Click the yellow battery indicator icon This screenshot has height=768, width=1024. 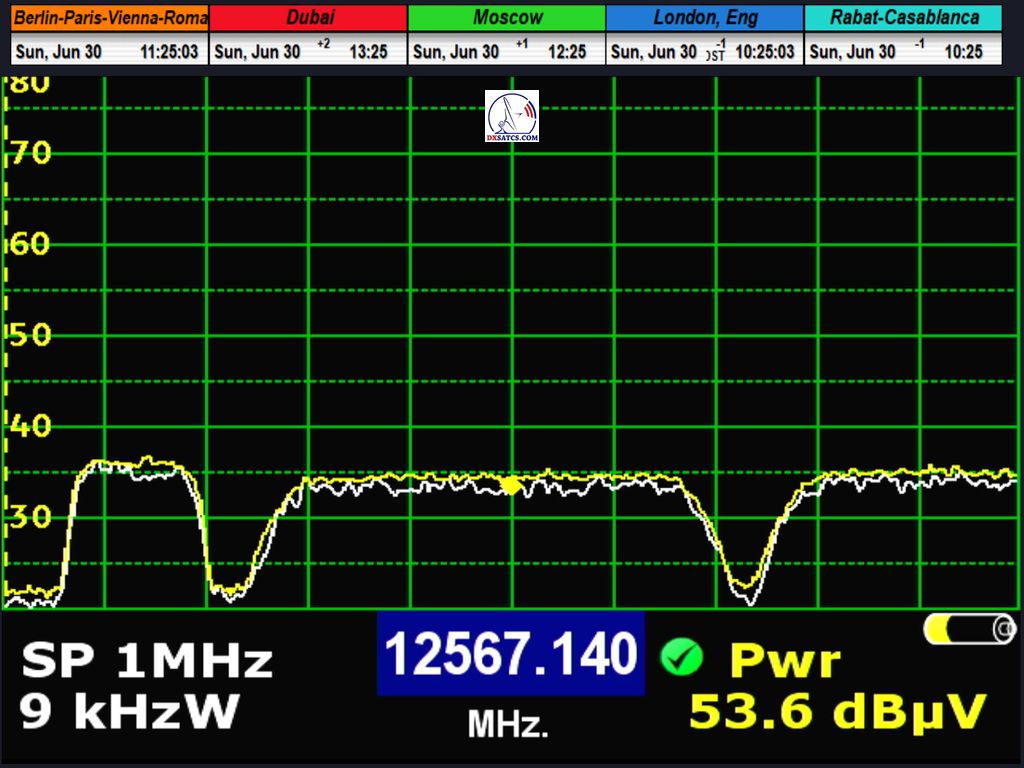pyautogui.click(x=969, y=629)
